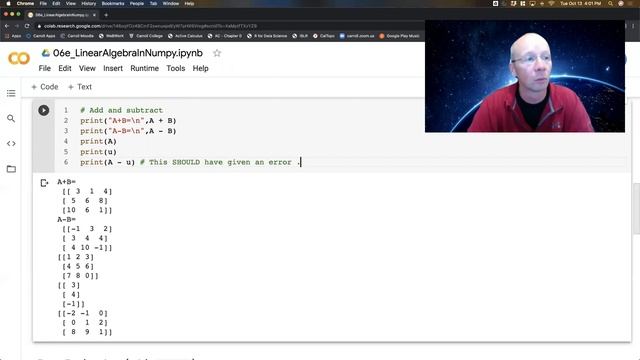
Task: Click the '# Add and subtract' comment line
Action: click(121, 110)
